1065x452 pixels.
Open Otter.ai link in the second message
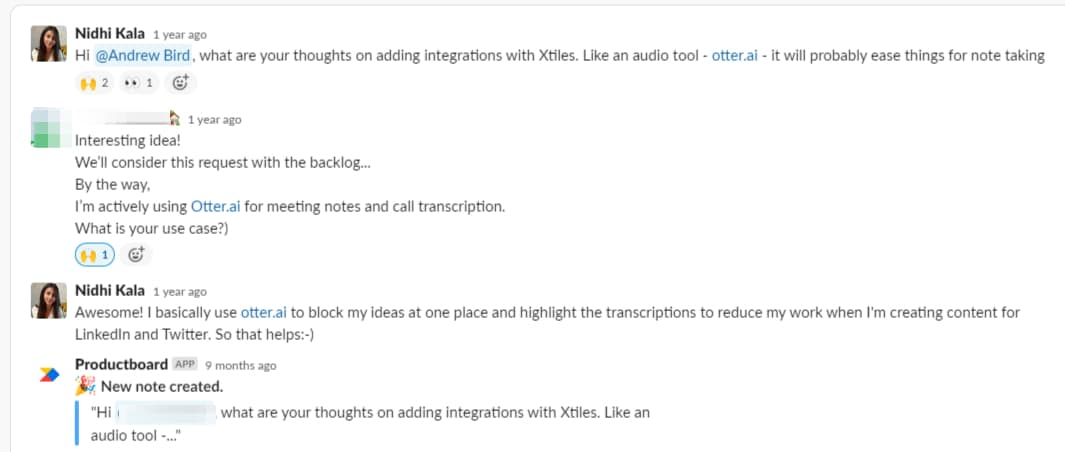(x=216, y=207)
